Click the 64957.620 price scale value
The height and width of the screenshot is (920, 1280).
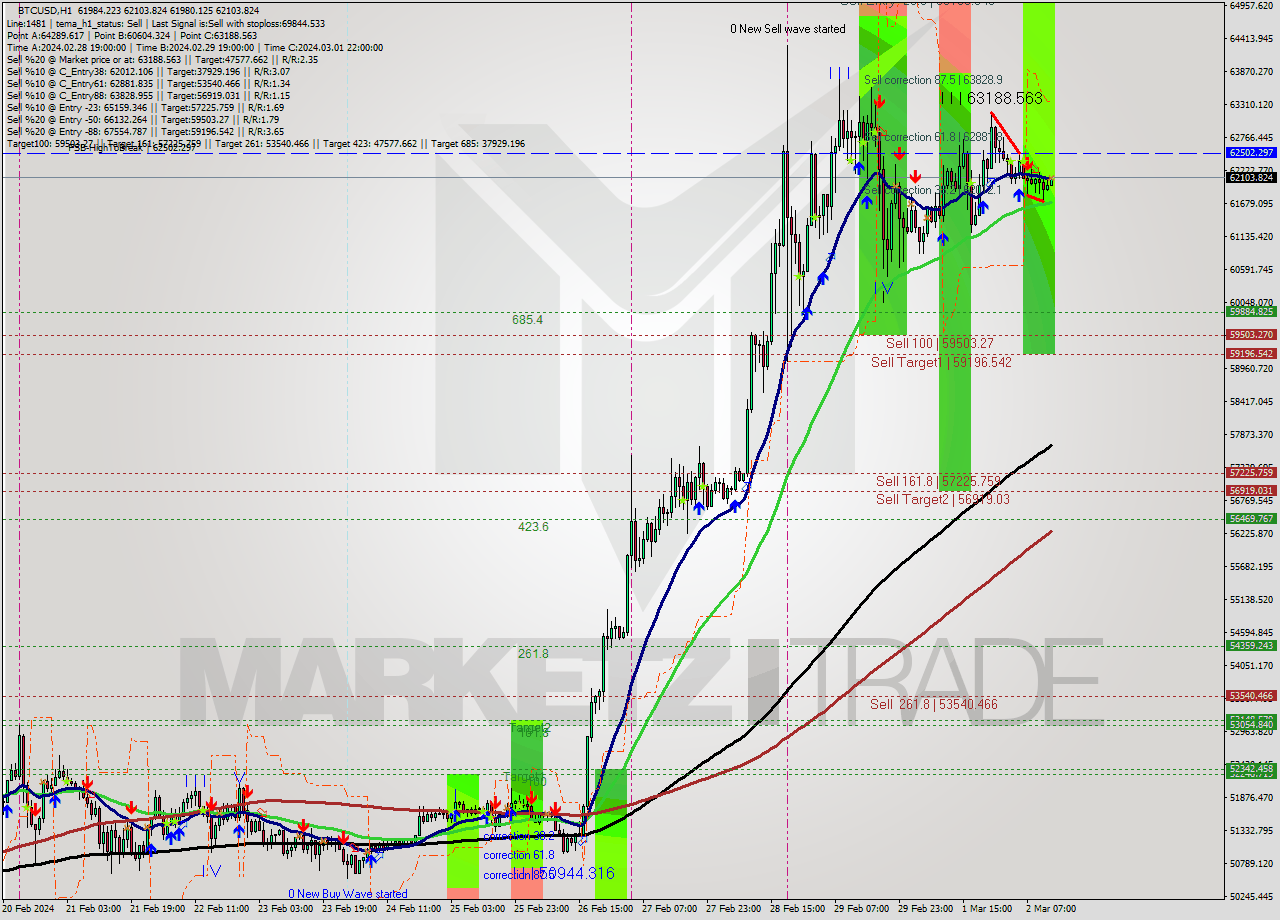point(1251,6)
